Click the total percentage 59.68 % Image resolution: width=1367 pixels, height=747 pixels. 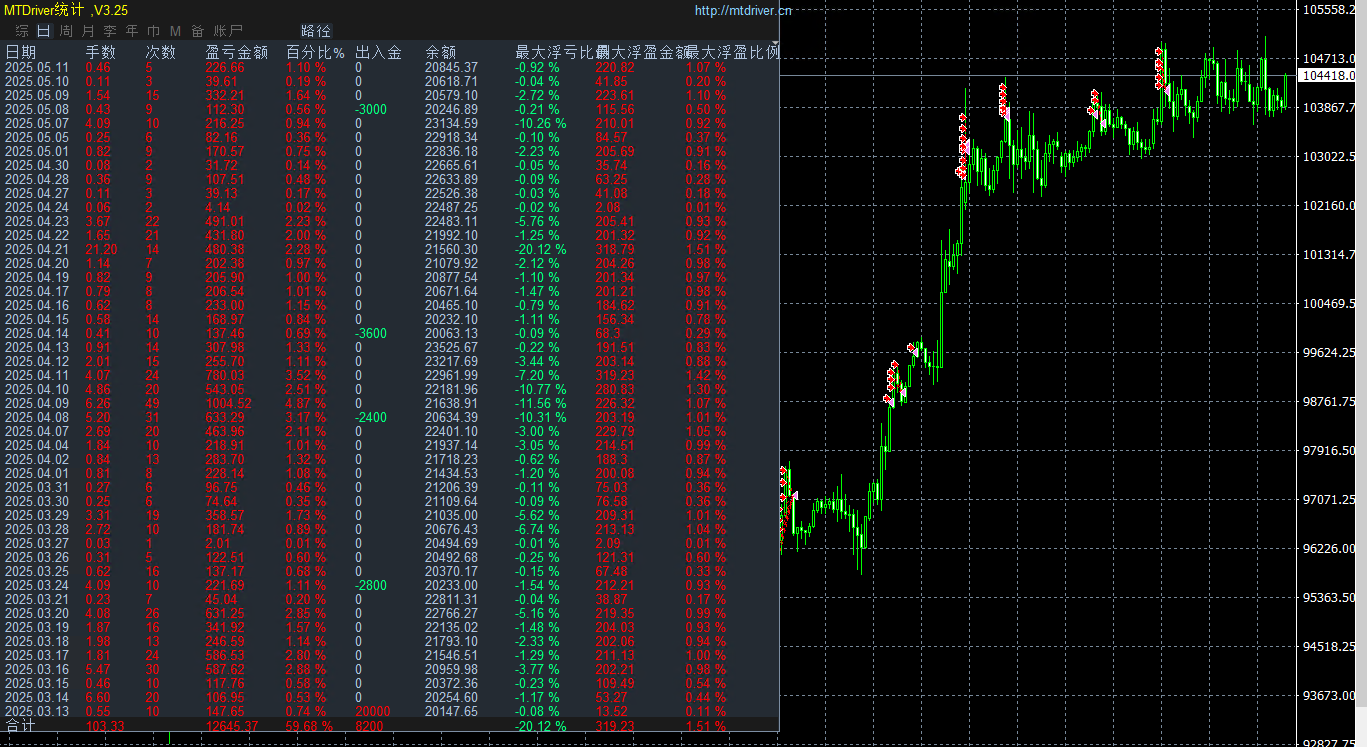(x=309, y=725)
